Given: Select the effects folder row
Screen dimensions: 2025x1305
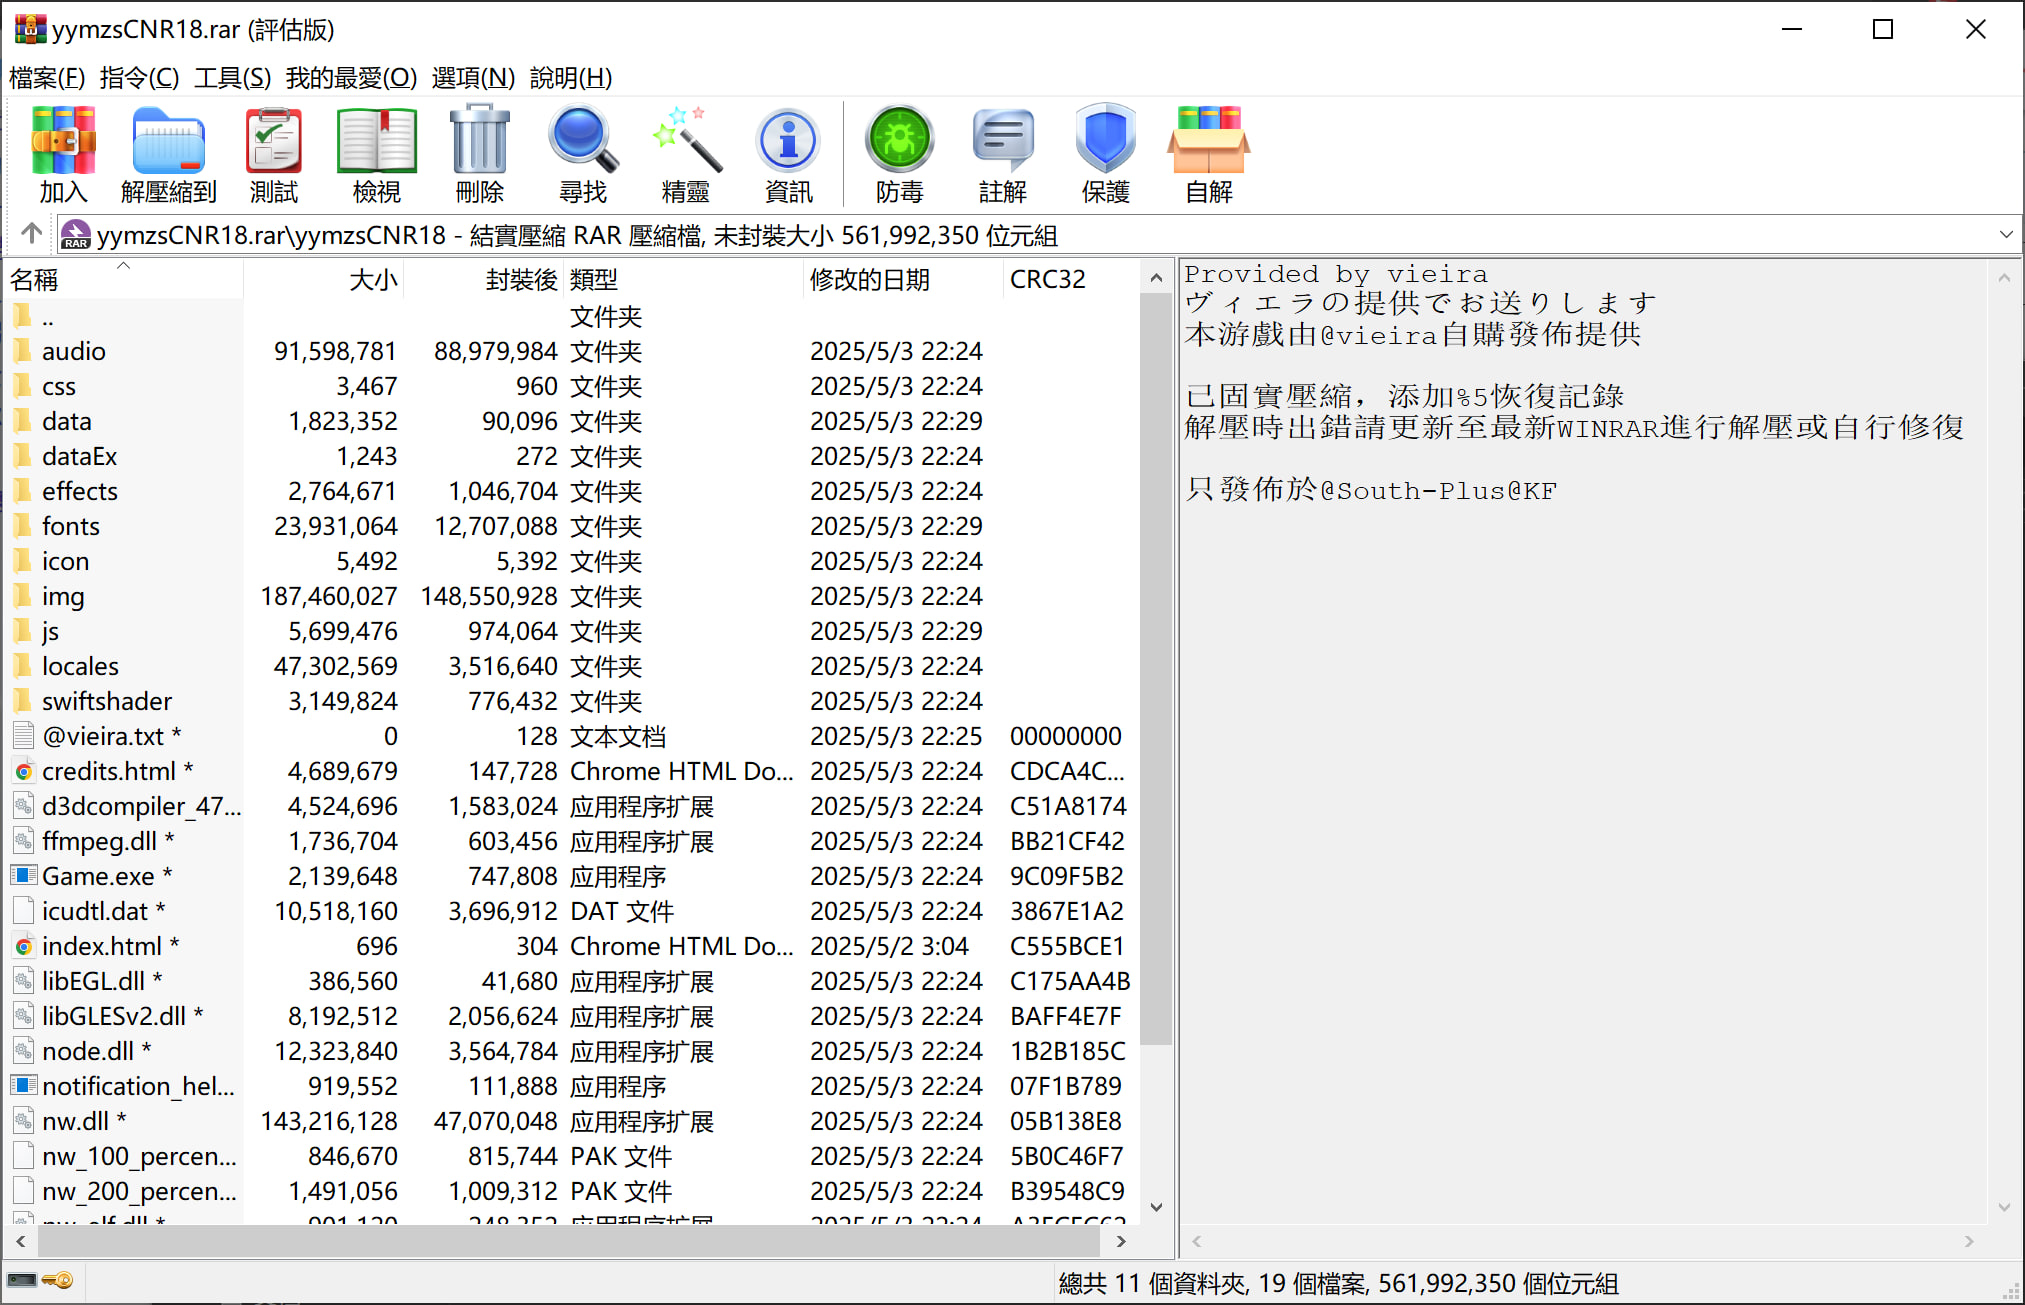Looking at the screenshot, I should coord(573,491).
